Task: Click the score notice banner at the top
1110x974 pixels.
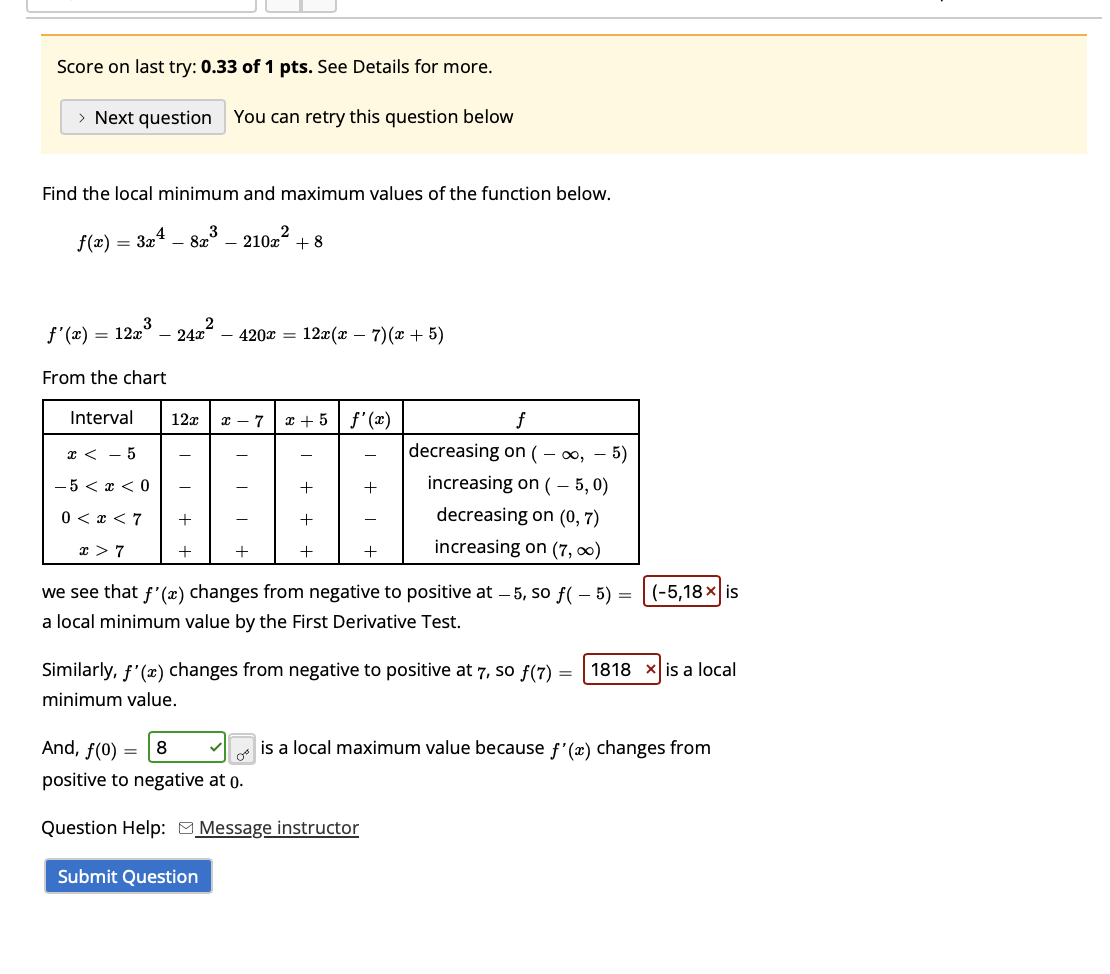Action: (563, 93)
